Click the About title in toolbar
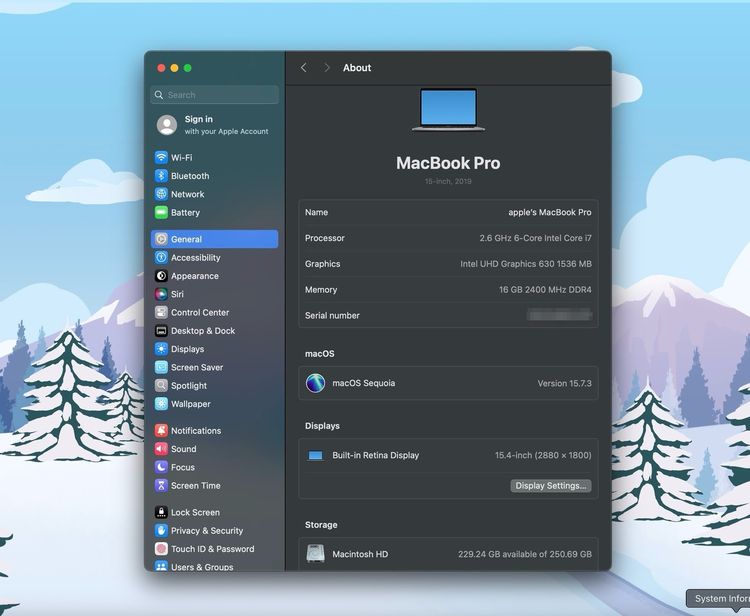 pos(357,68)
